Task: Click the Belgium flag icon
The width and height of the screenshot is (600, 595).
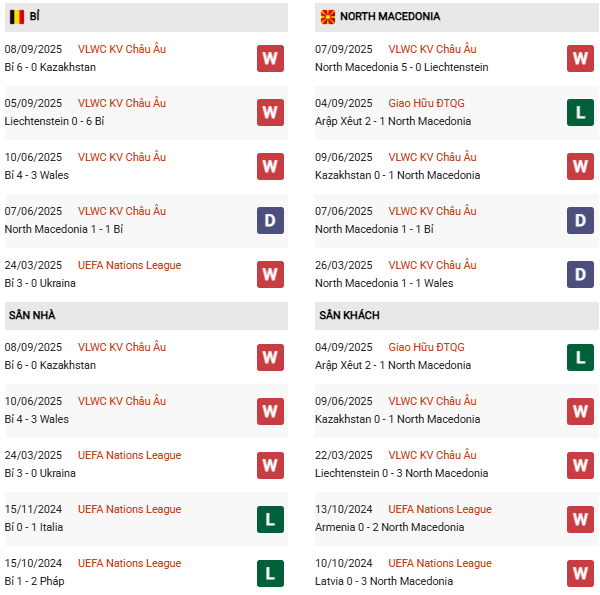Action: [x=17, y=17]
